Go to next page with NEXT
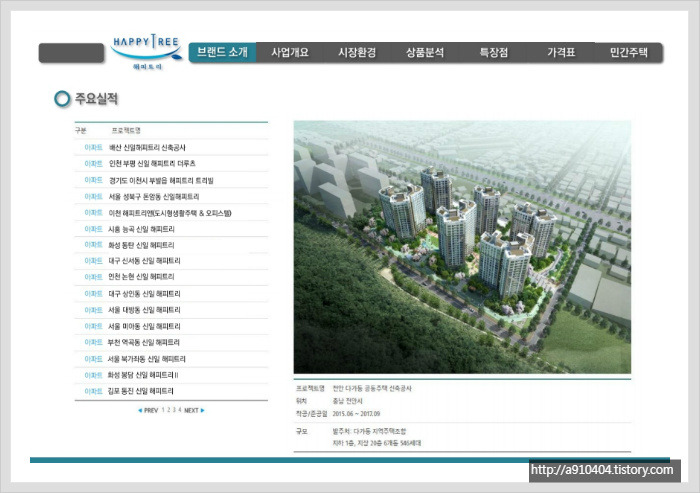Screen dimensions: 700x493 194,410
